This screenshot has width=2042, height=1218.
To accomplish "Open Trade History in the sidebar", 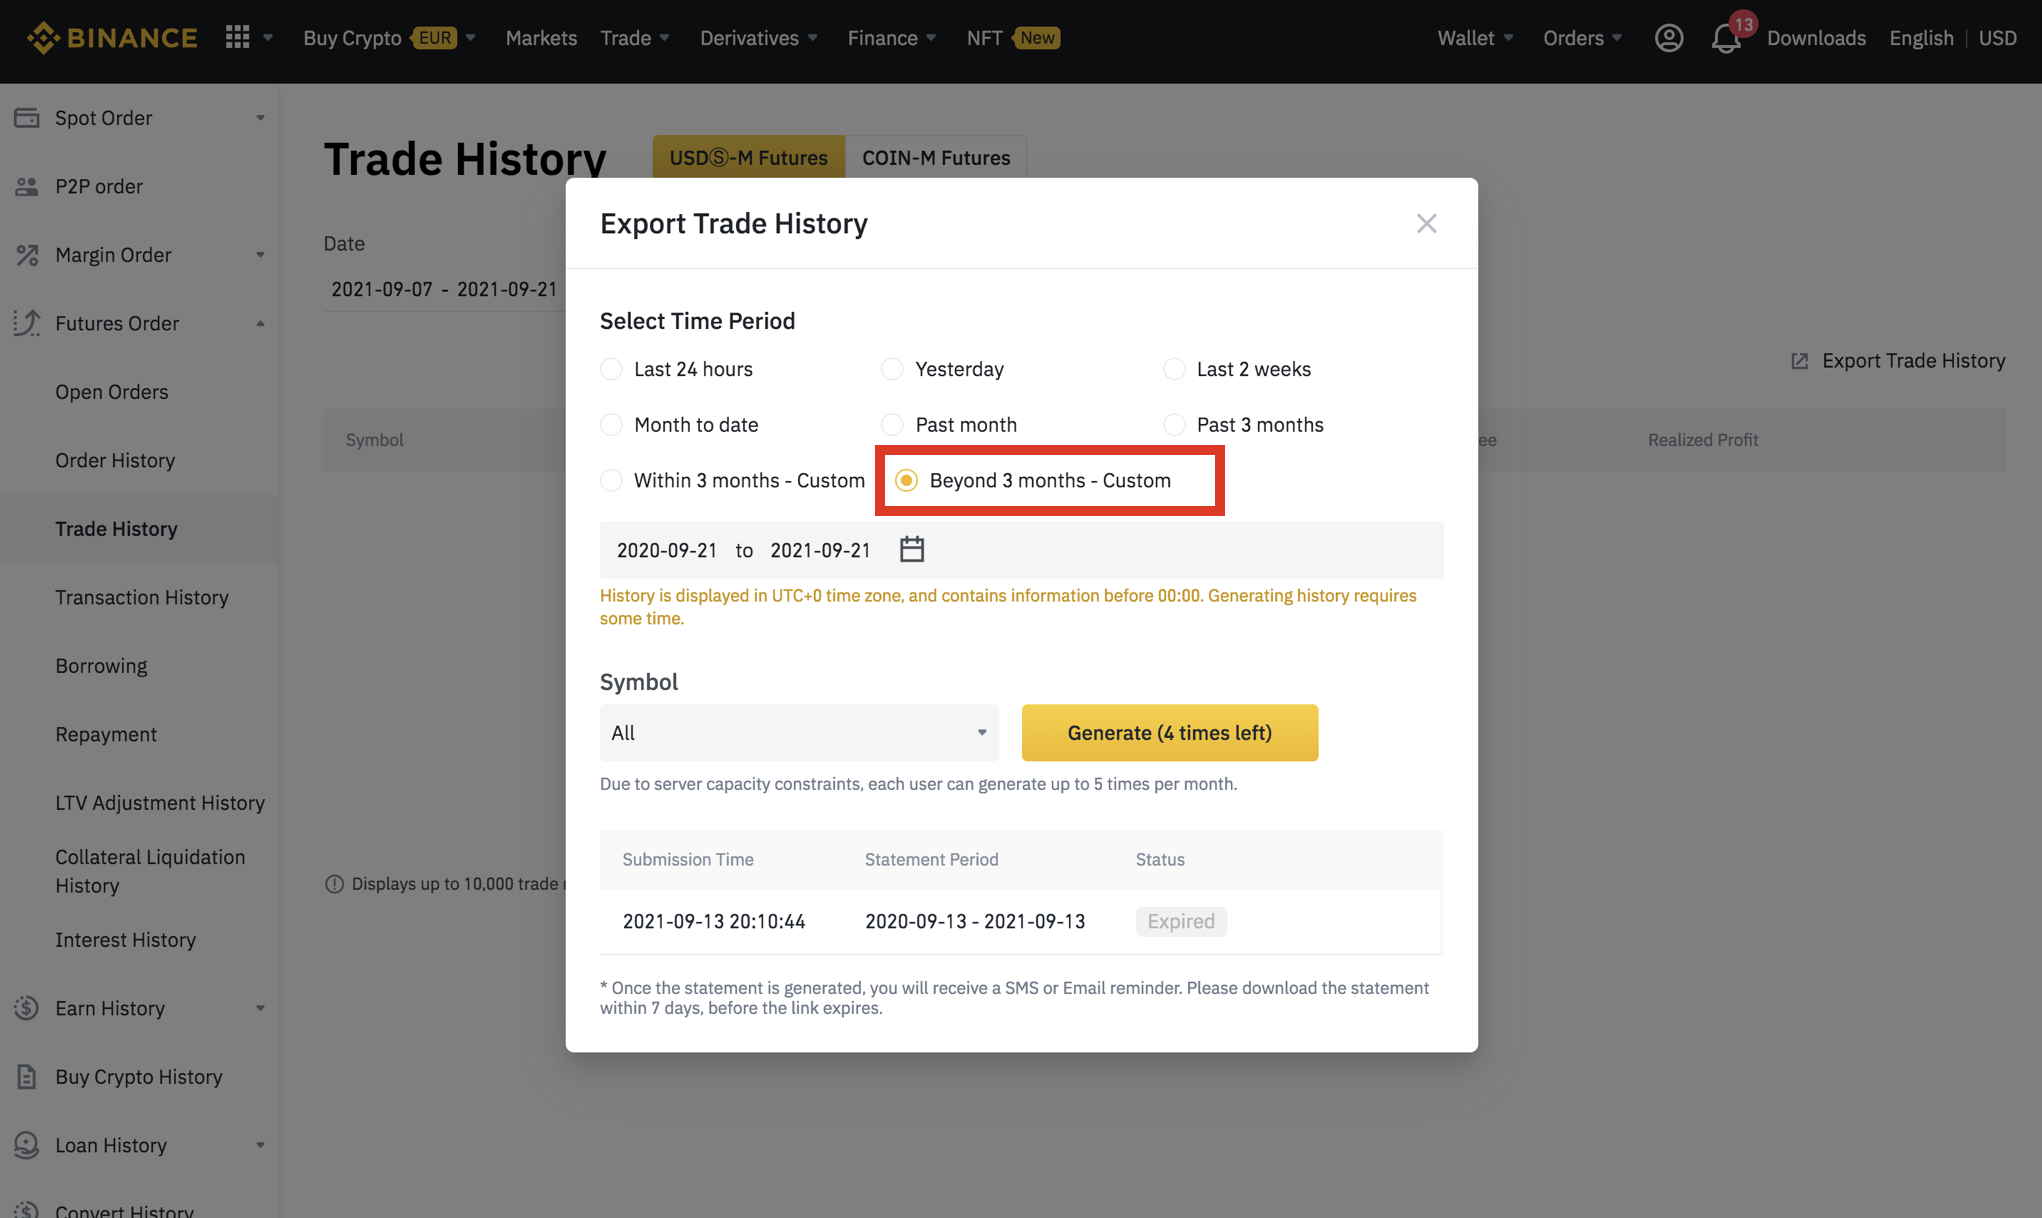I will click(116, 529).
